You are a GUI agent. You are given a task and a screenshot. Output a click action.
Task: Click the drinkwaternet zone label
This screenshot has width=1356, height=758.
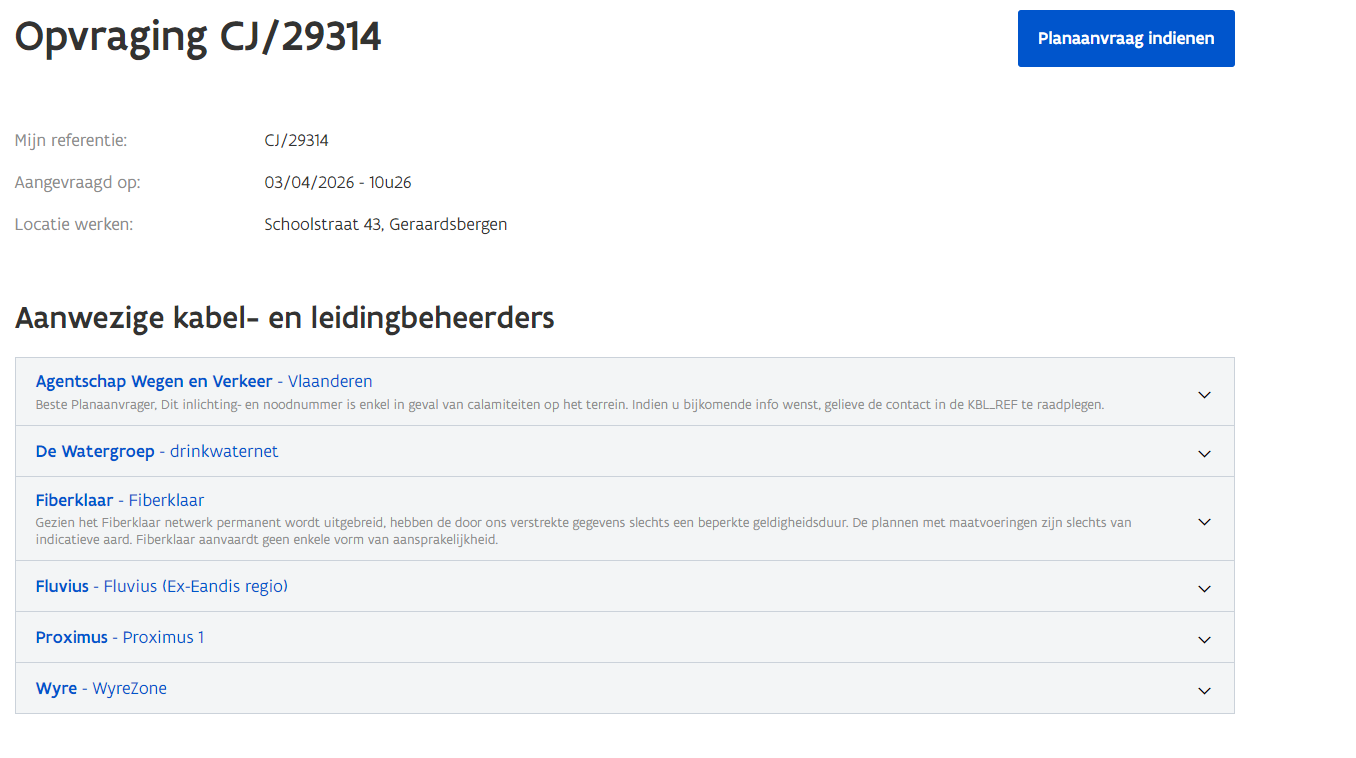click(x=224, y=451)
